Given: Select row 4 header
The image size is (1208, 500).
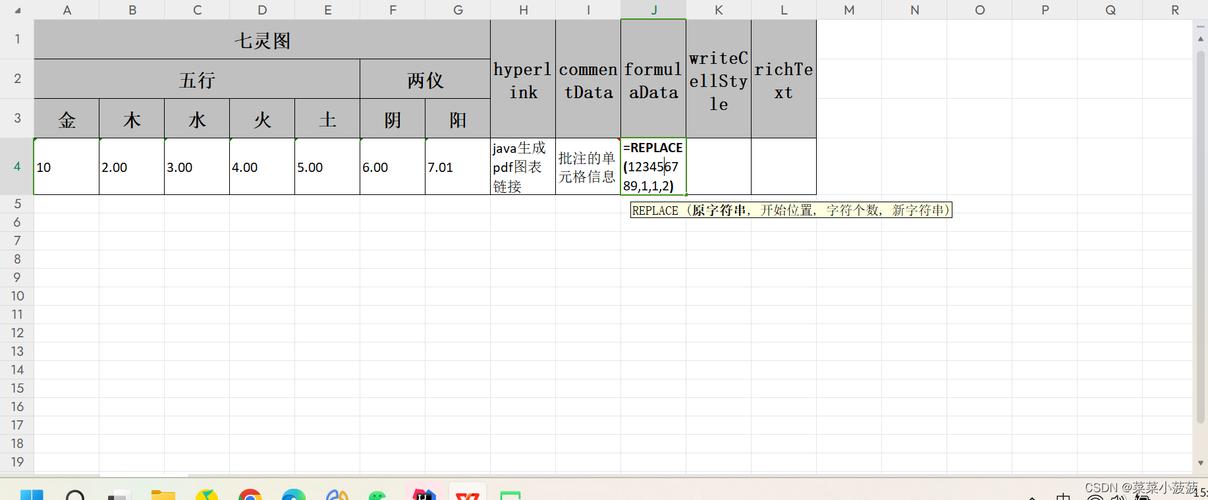Looking at the screenshot, I should tap(17, 166).
